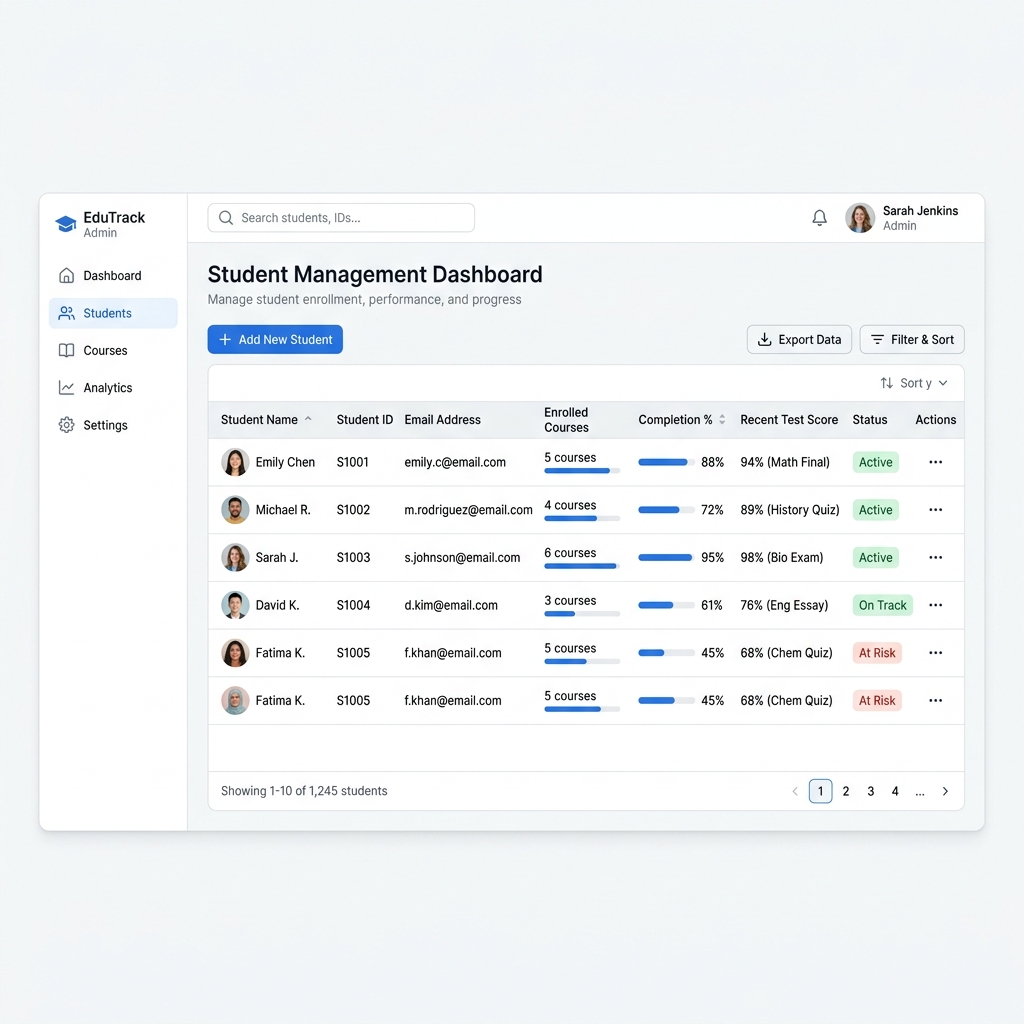Open actions menu for Sarah J.
Viewport: 1024px width, 1024px height.
936,558
